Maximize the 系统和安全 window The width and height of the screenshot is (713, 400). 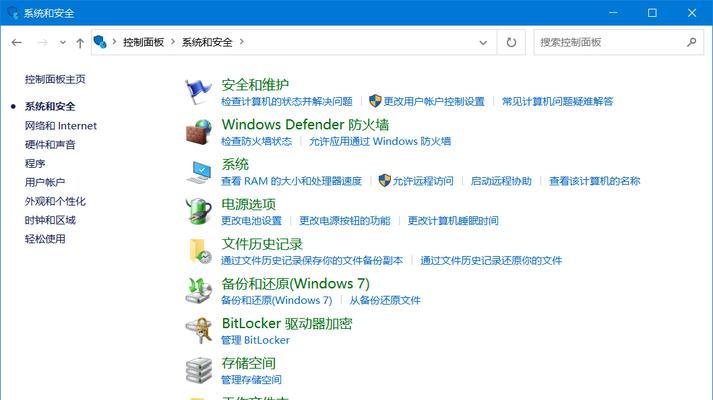click(652, 13)
